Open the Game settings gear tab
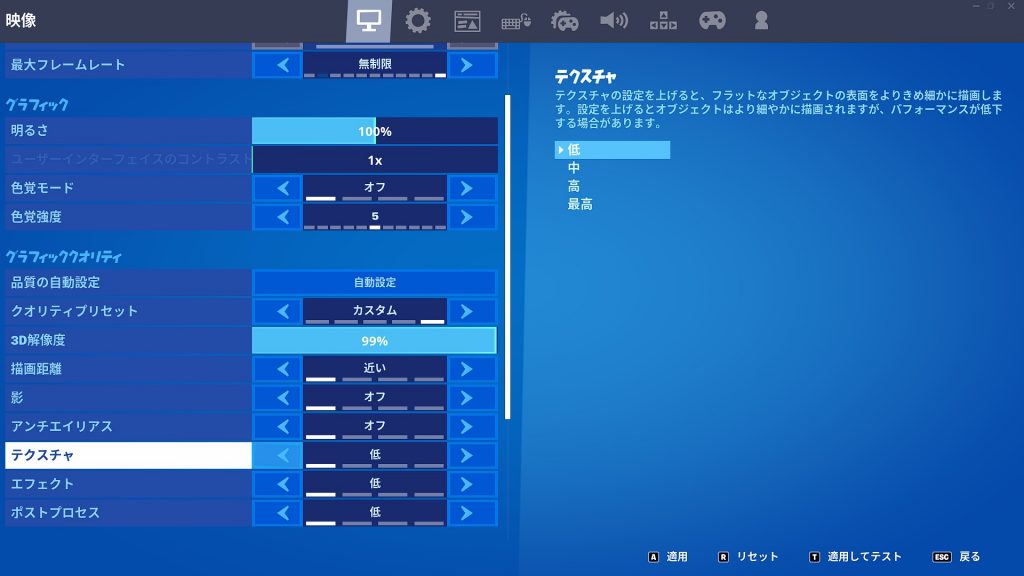This screenshot has width=1024, height=576. point(418,21)
